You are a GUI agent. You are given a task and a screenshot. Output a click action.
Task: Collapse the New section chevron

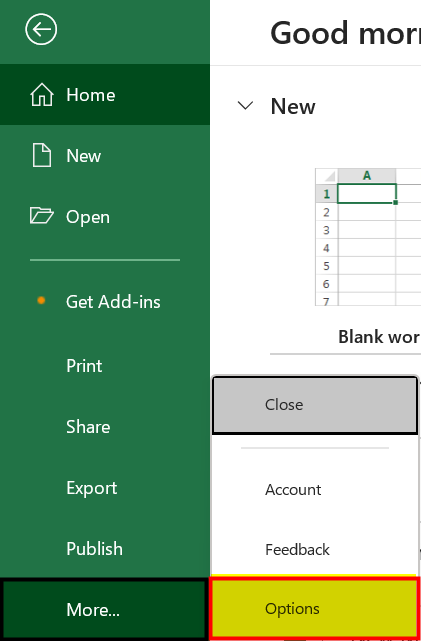[x=245, y=106]
